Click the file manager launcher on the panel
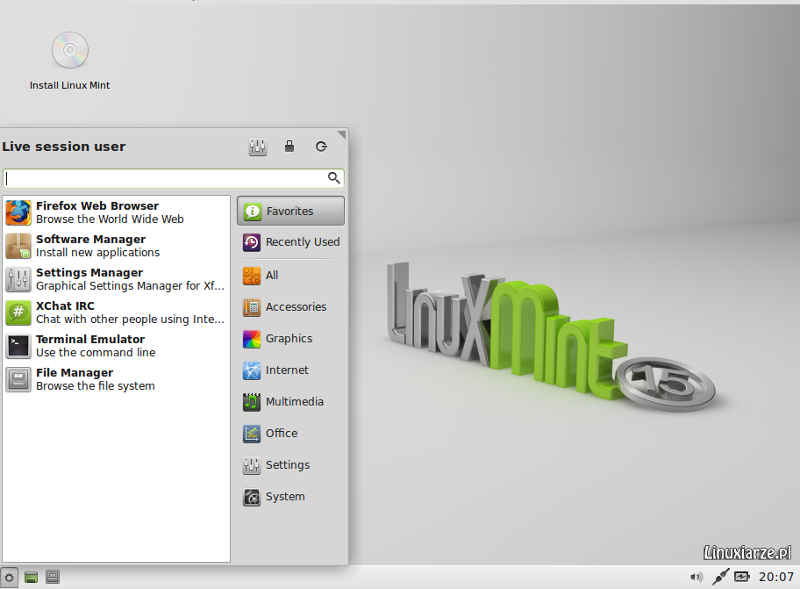 53,577
